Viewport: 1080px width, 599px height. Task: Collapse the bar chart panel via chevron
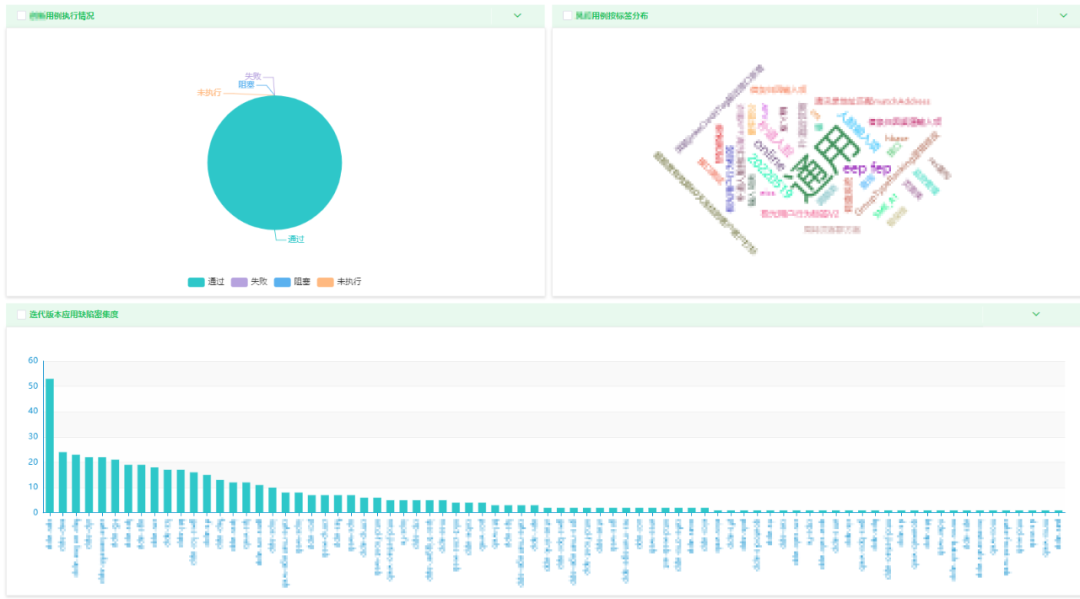tap(1036, 314)
